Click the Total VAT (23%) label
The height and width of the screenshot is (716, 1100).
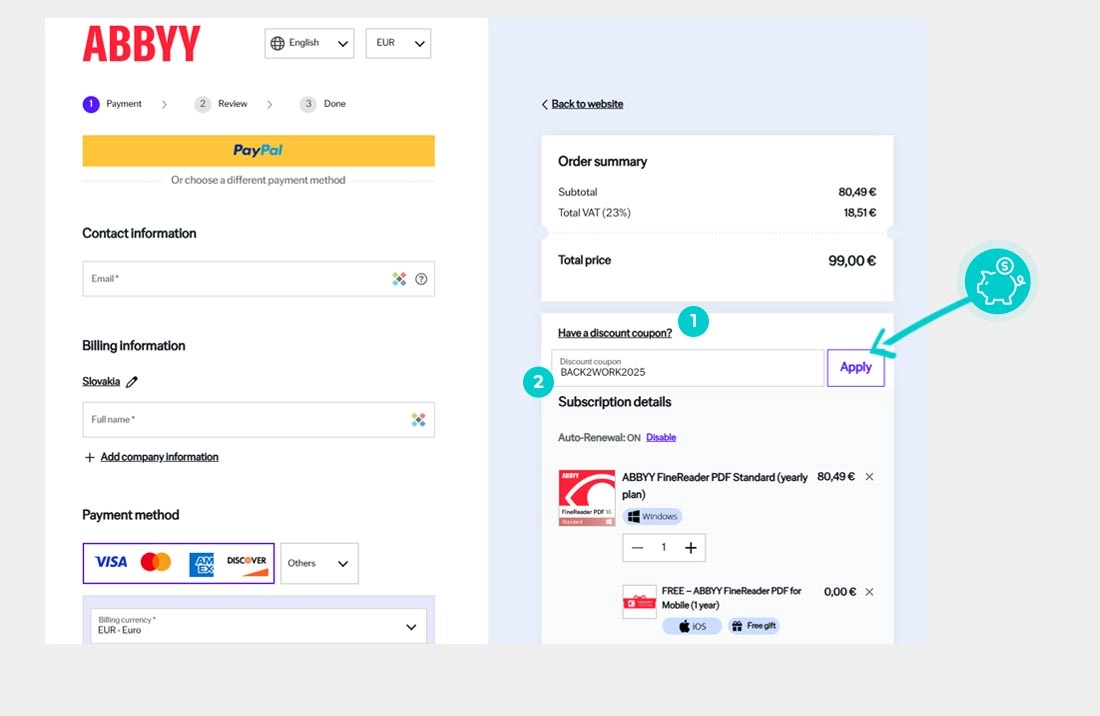click(x=594, y=212)
